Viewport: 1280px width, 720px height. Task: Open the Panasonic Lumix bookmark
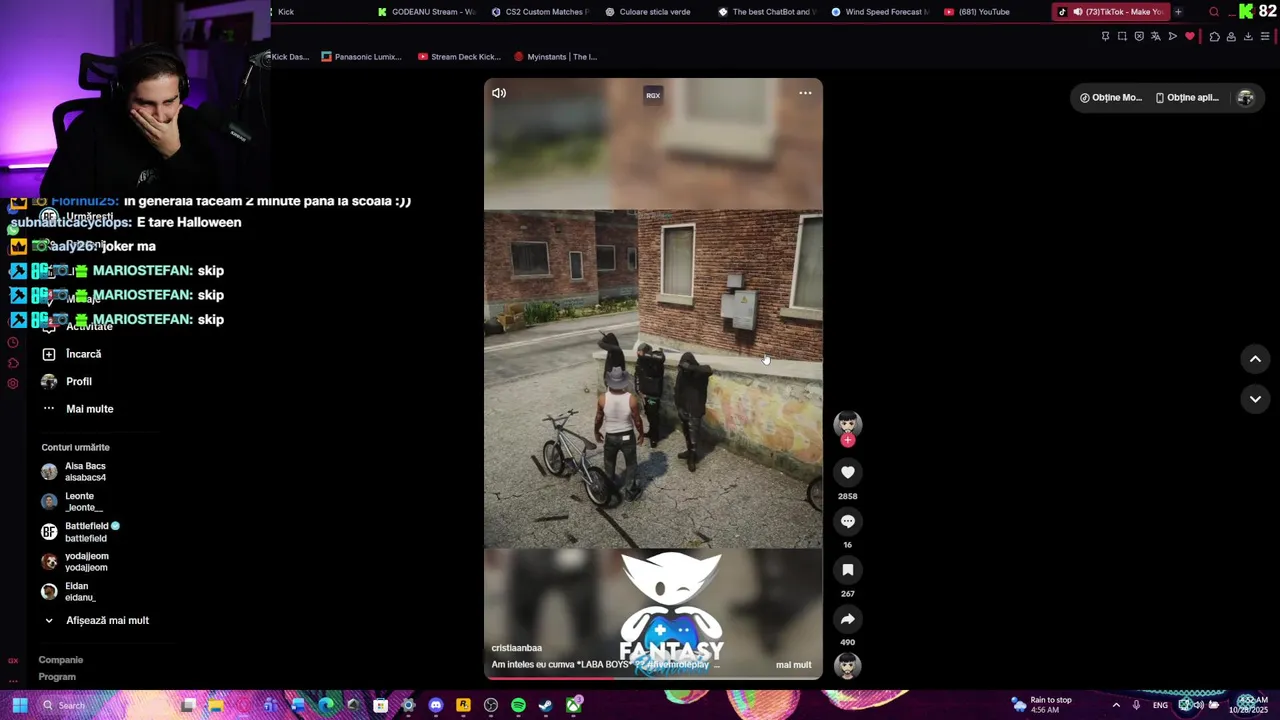[361, 57]
